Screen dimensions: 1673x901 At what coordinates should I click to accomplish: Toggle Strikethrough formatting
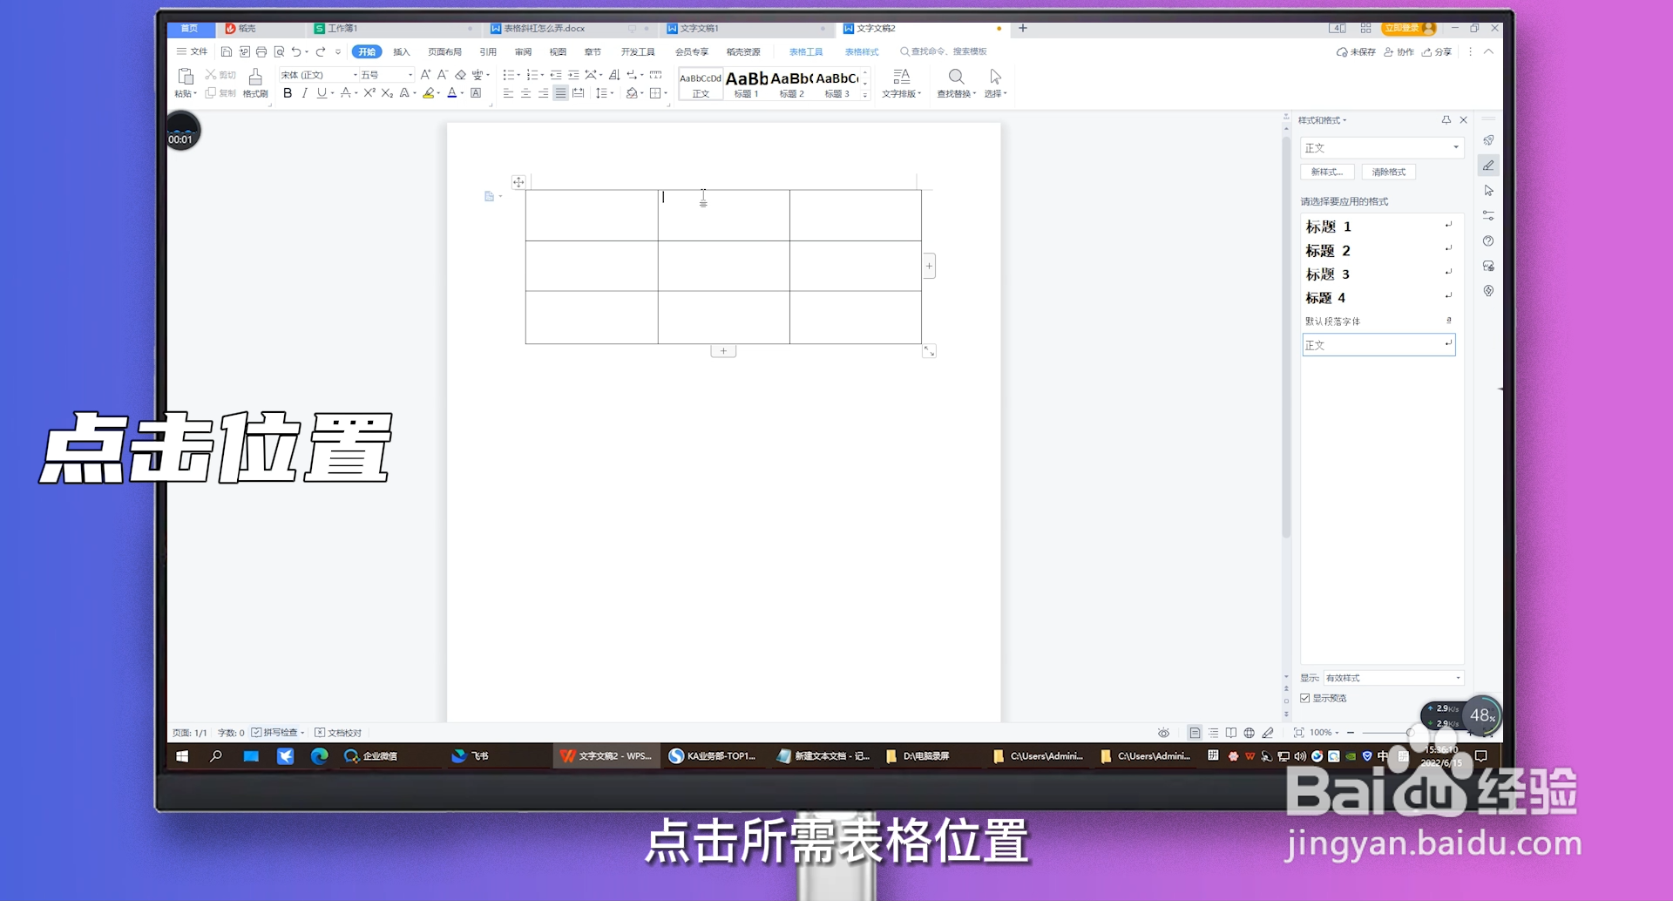(345, 93)
